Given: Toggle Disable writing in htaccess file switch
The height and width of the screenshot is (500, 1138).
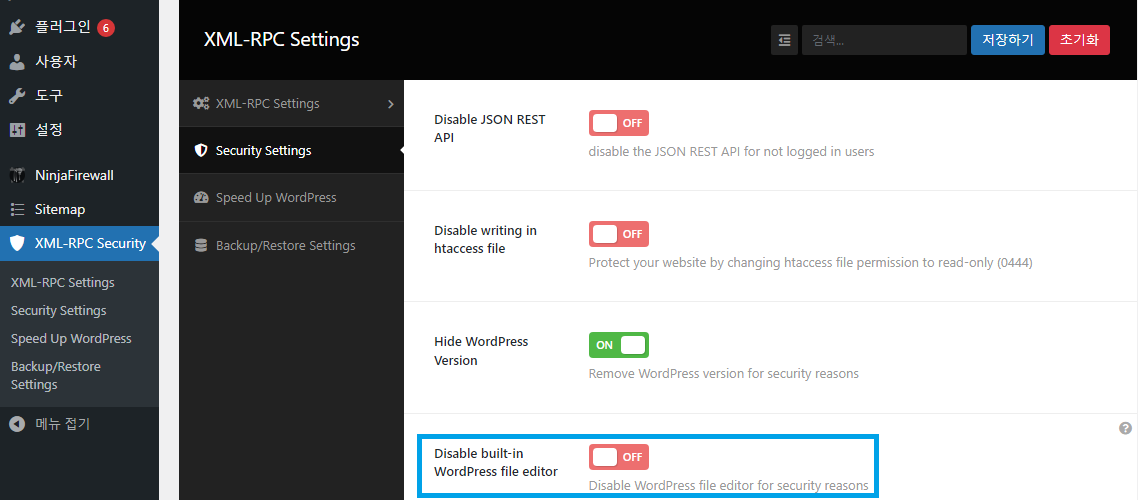Looking at the screenshot, I should click(619, 234).
